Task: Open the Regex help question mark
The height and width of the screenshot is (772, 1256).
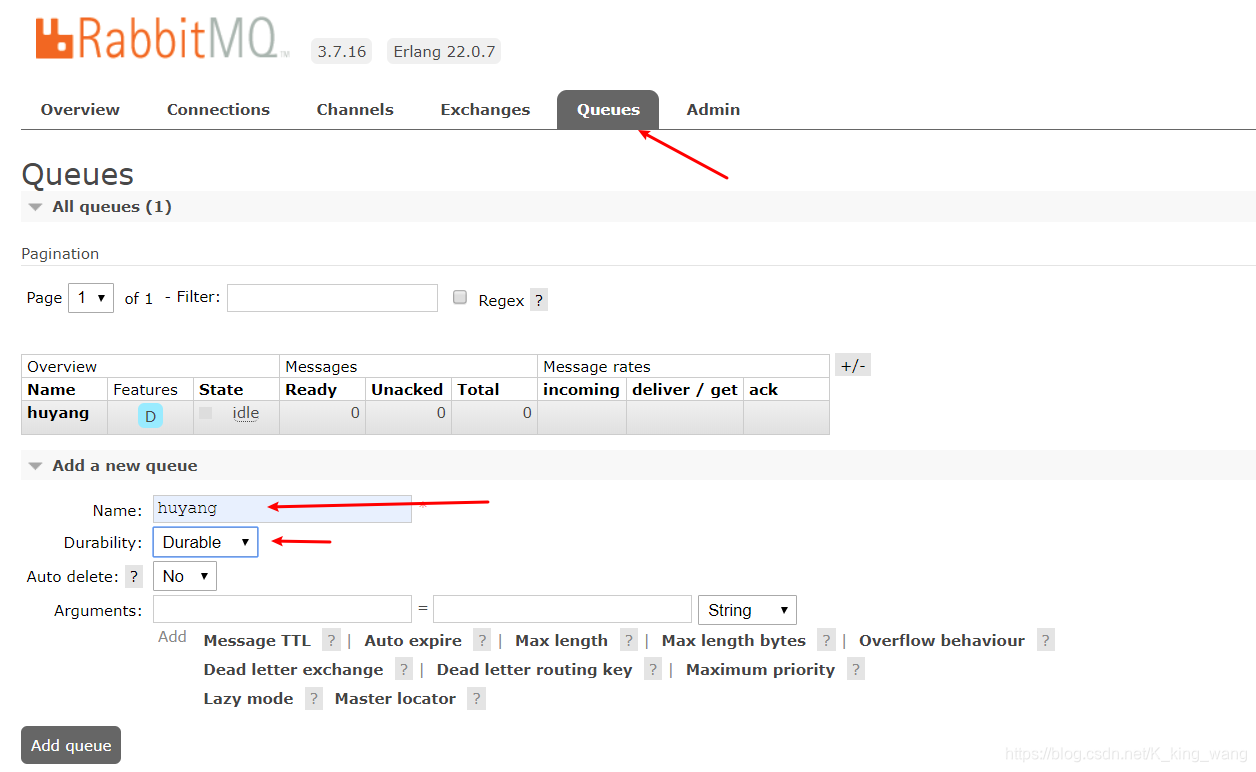Action: tap(539, 300)
